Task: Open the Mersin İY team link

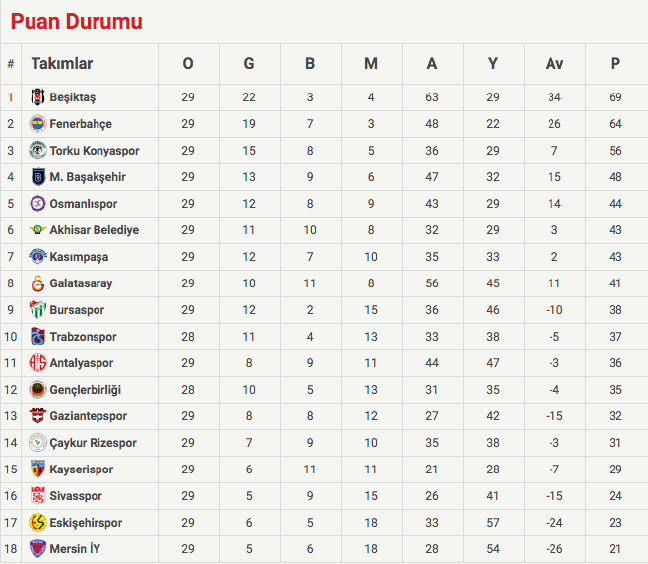Action: tap(75, 549)
